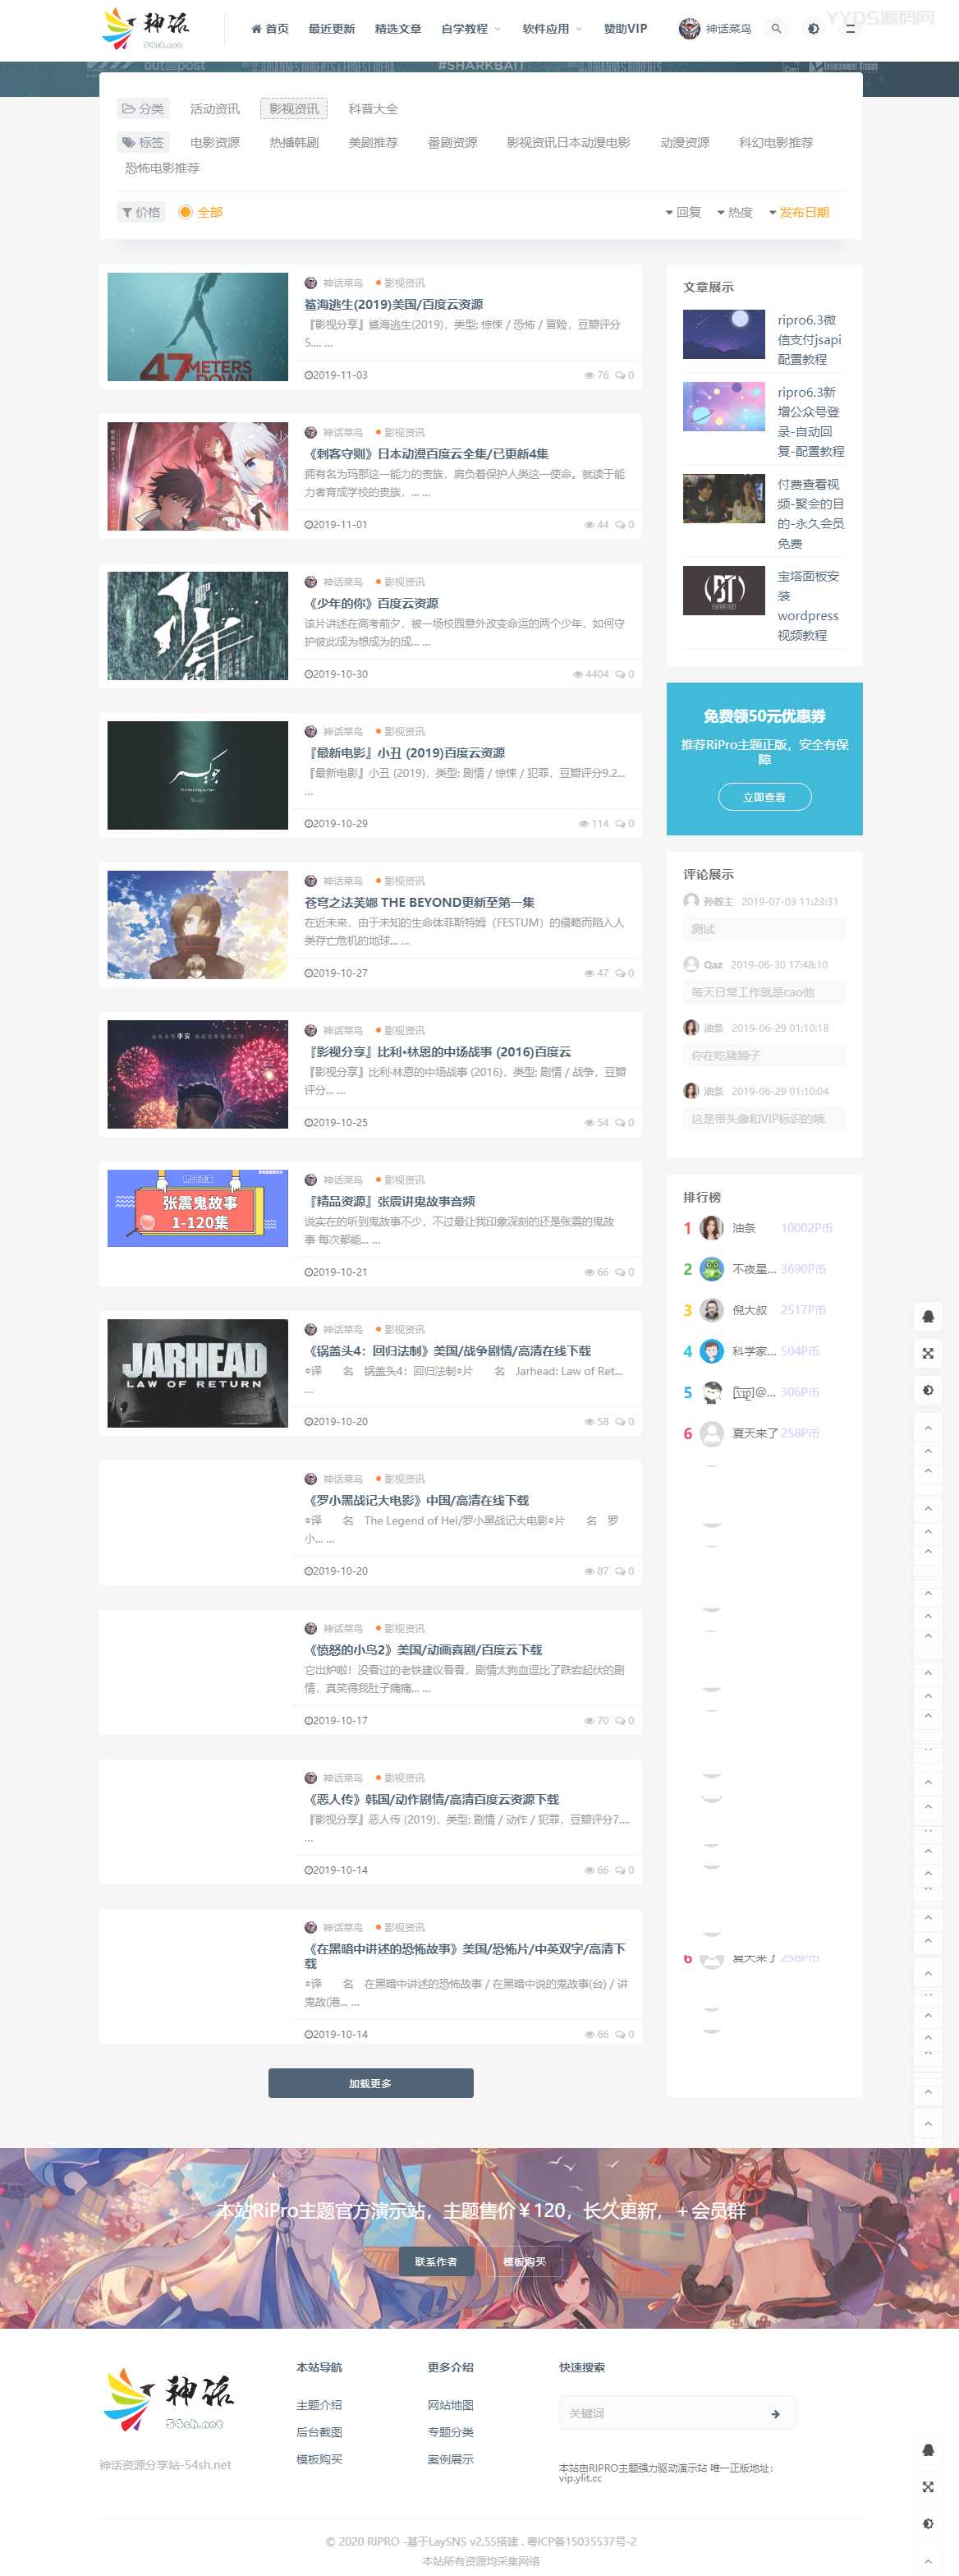This screenshot has width=959, height=2576.
Task: Click the 神话 site logo in header
Action: 146,29
